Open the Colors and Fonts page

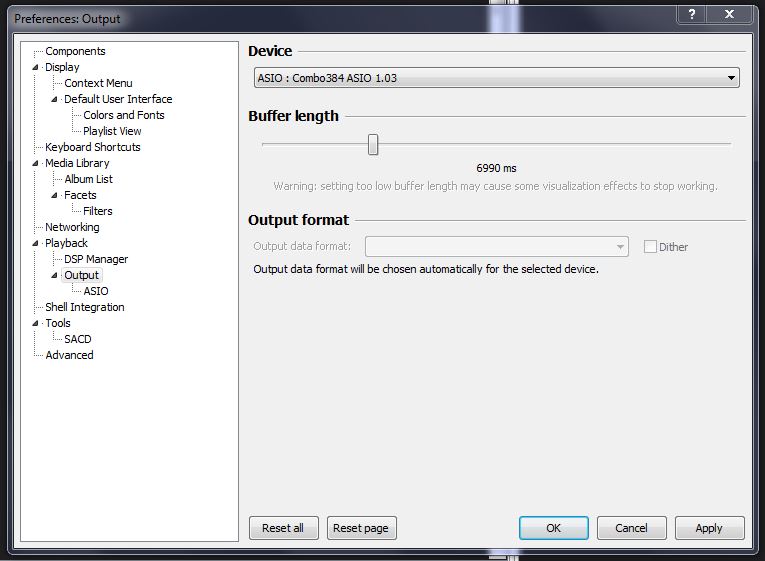(123, 116)
